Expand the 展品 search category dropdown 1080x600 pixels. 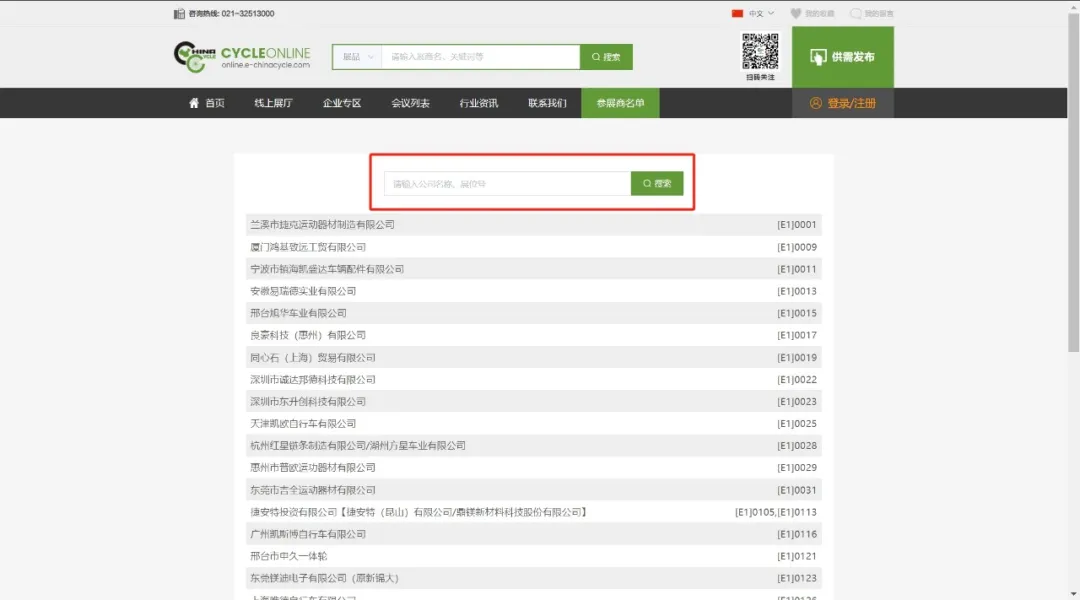click(357, 57)
